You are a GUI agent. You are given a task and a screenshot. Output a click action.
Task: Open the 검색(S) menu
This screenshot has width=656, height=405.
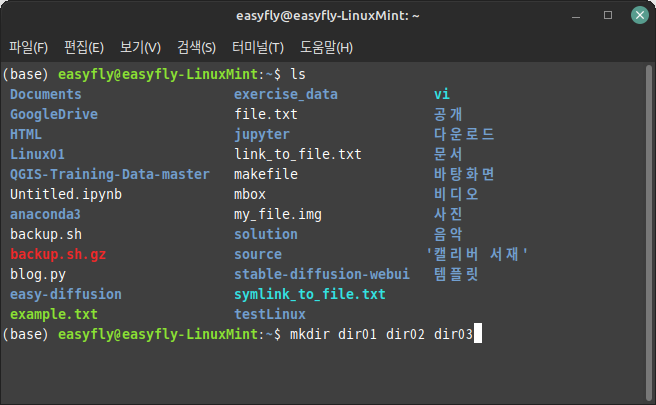(x=196, y=47)
